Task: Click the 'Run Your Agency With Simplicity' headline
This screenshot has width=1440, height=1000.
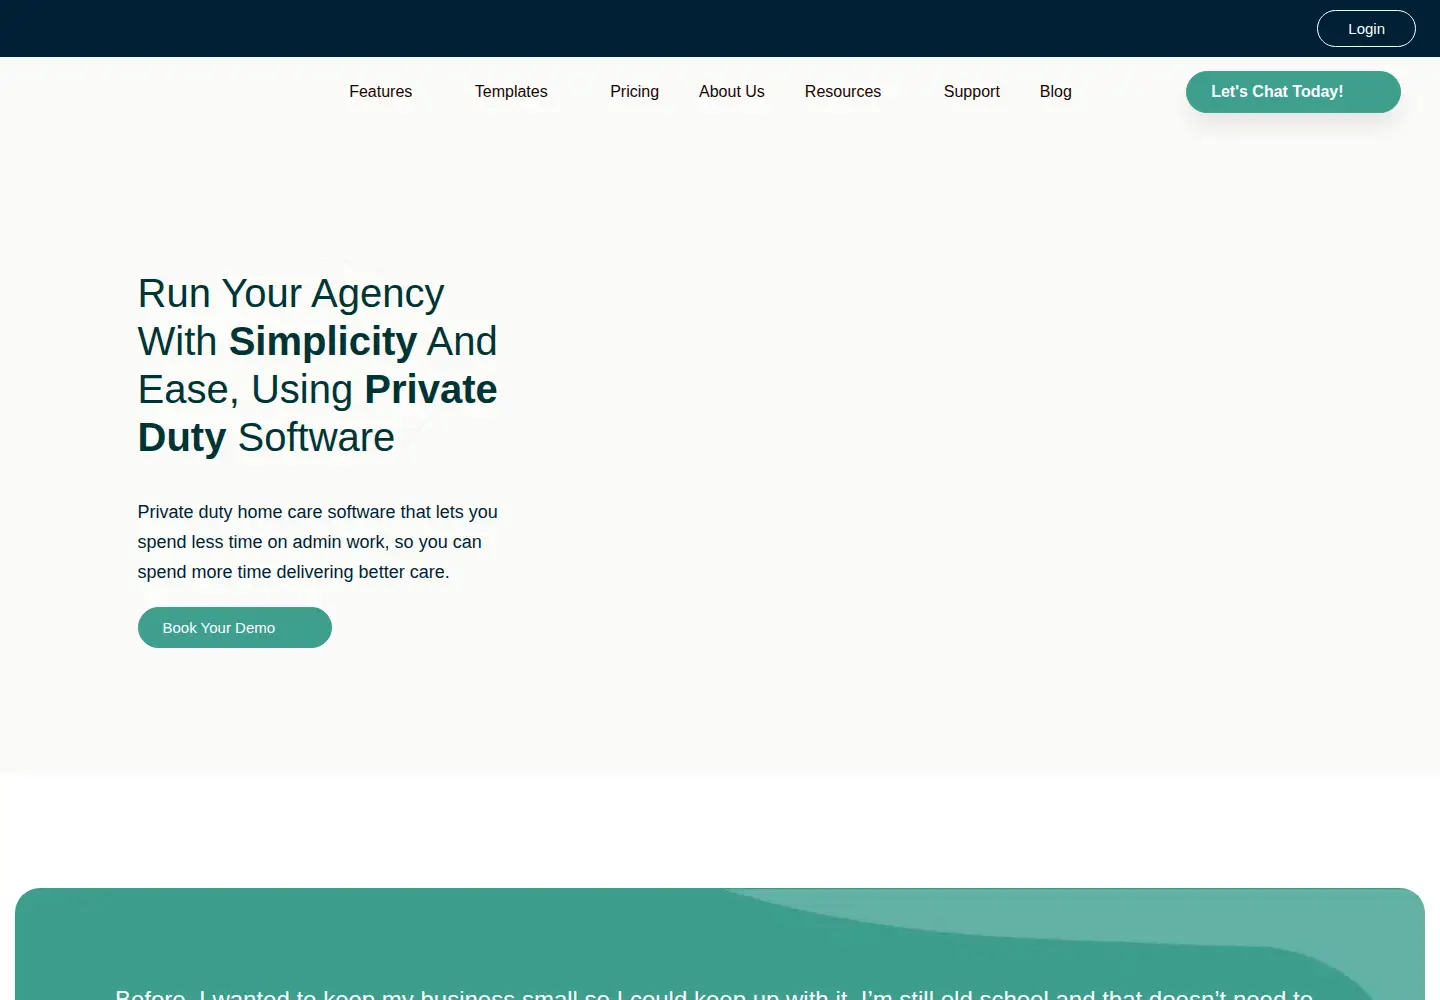Action: tap(317, 365)
